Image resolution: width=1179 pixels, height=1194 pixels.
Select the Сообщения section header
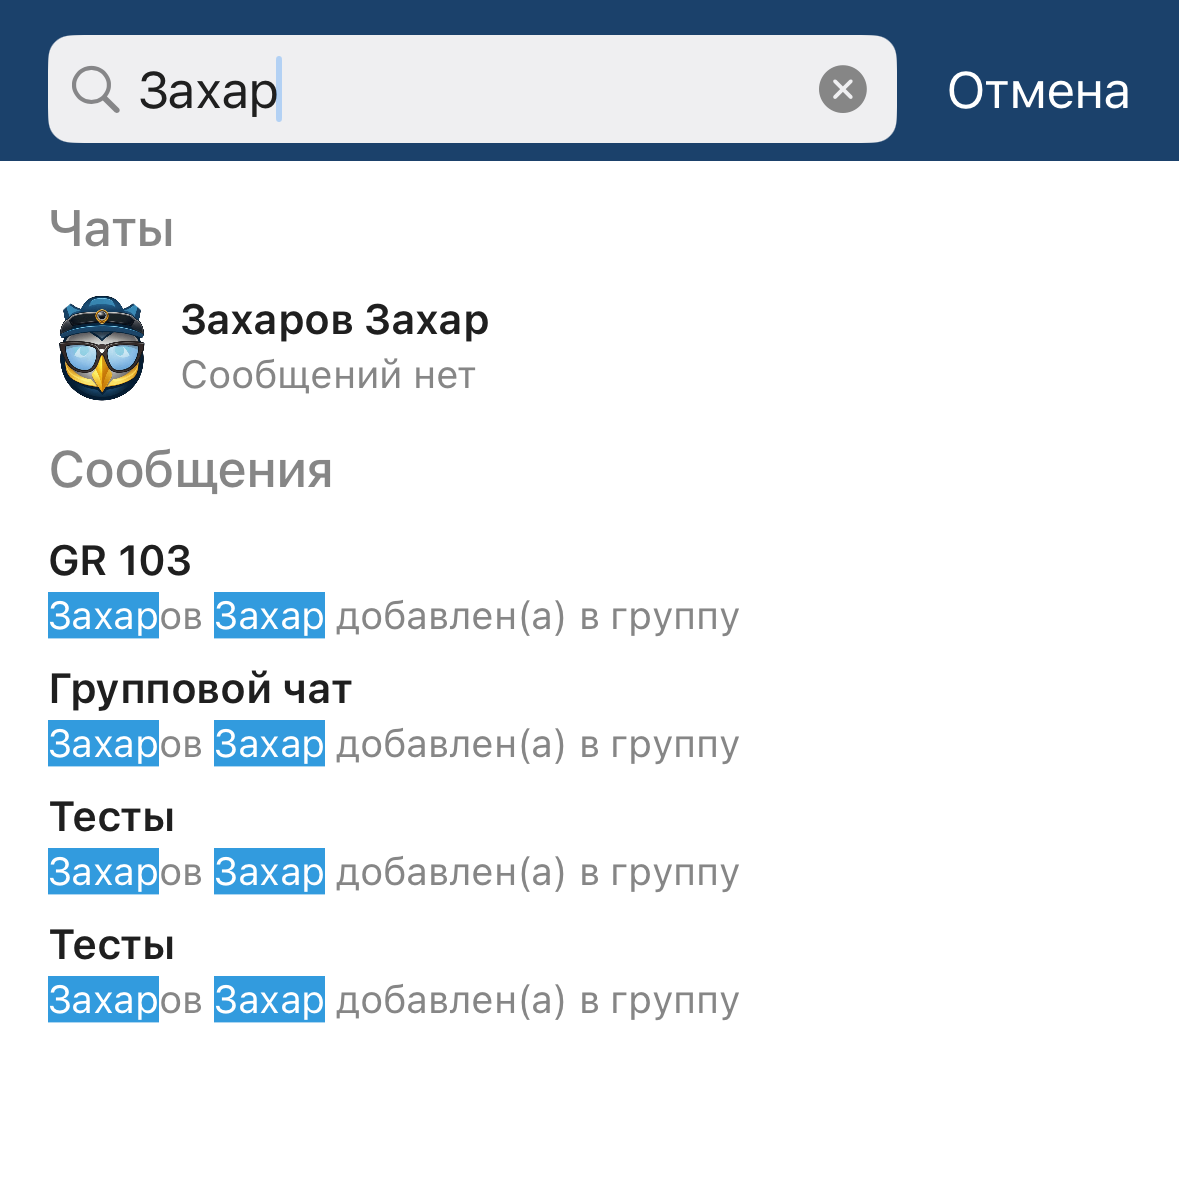[x=191, y=470]
